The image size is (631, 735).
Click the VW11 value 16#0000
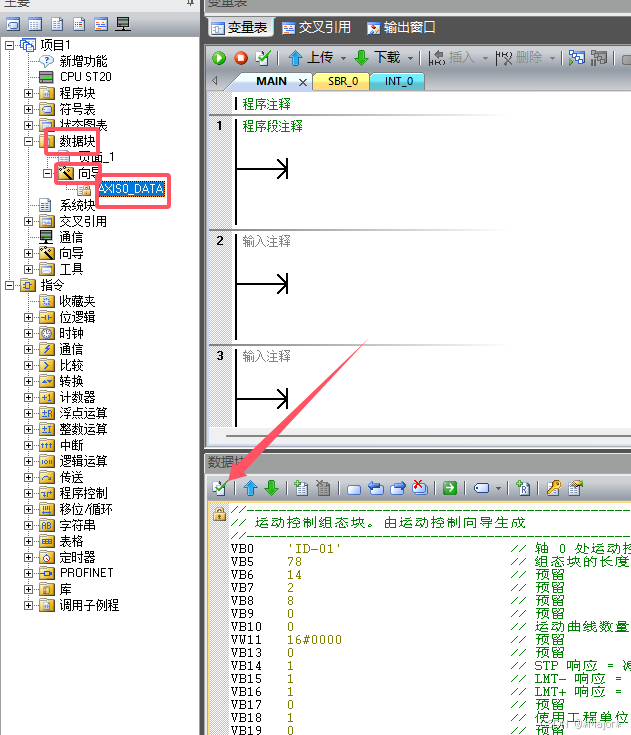pos(314,640)
